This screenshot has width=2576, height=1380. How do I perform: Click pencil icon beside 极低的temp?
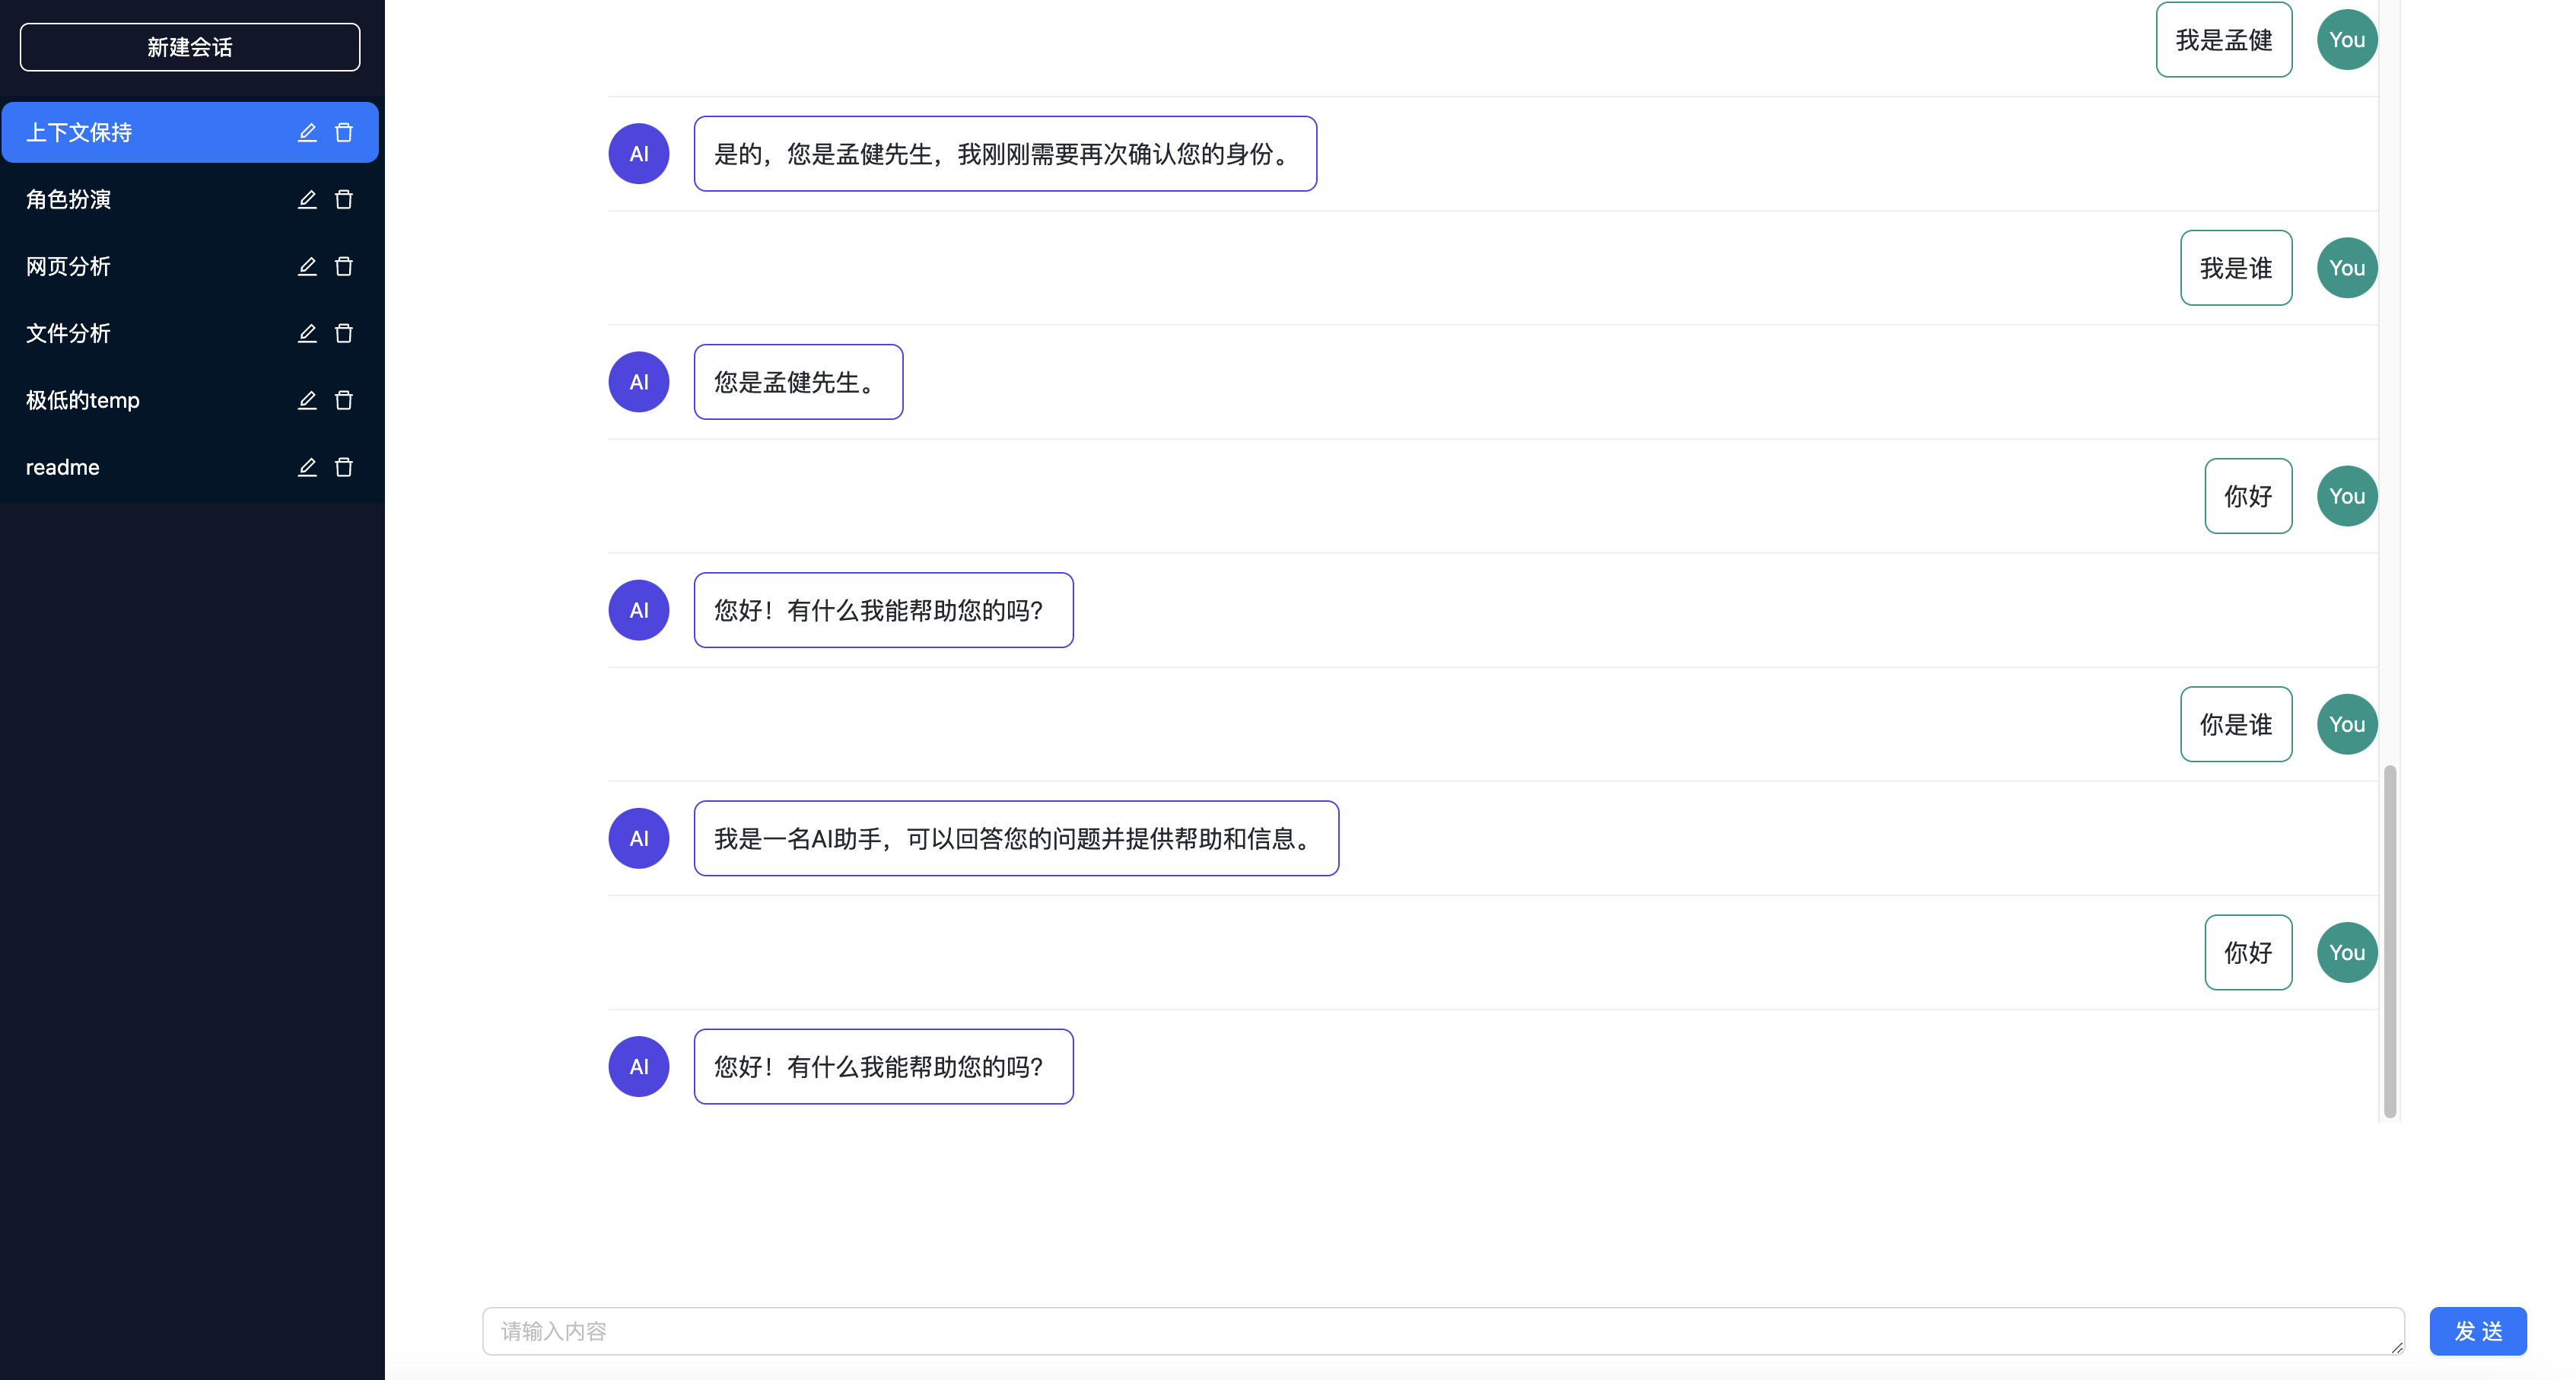click(x=307, y=401)
